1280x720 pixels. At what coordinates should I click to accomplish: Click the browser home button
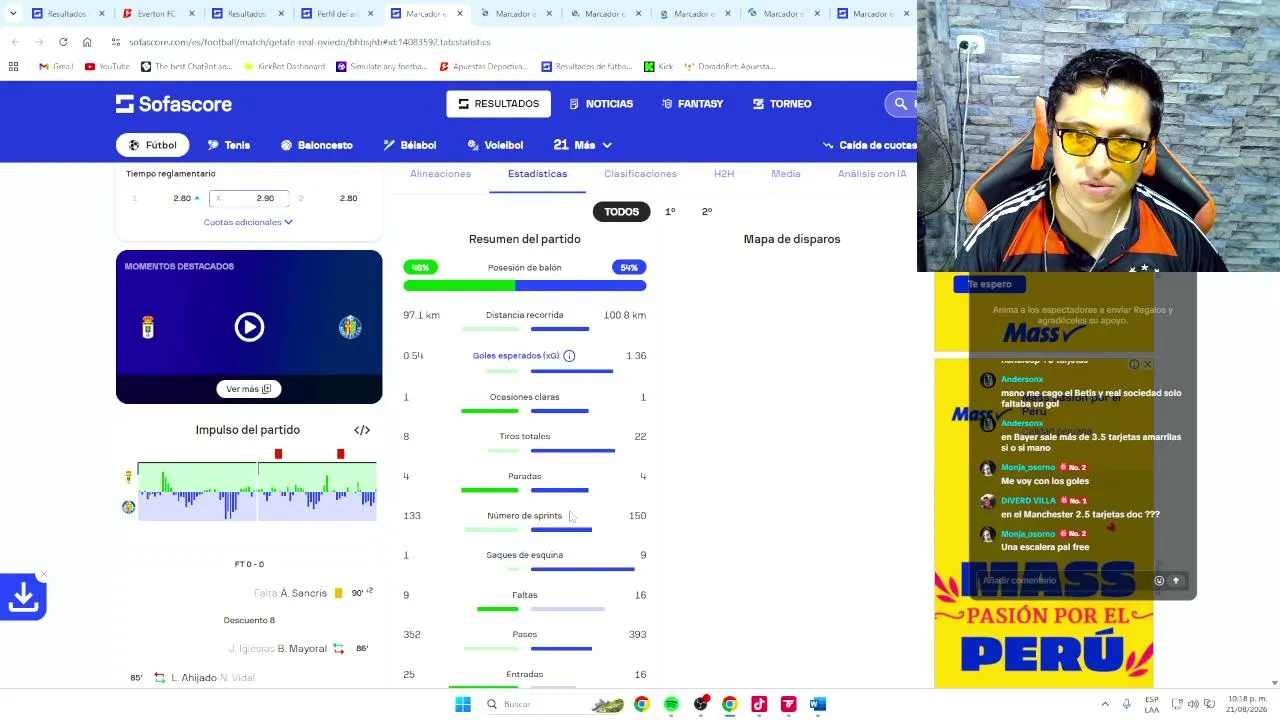pos(87,42)
